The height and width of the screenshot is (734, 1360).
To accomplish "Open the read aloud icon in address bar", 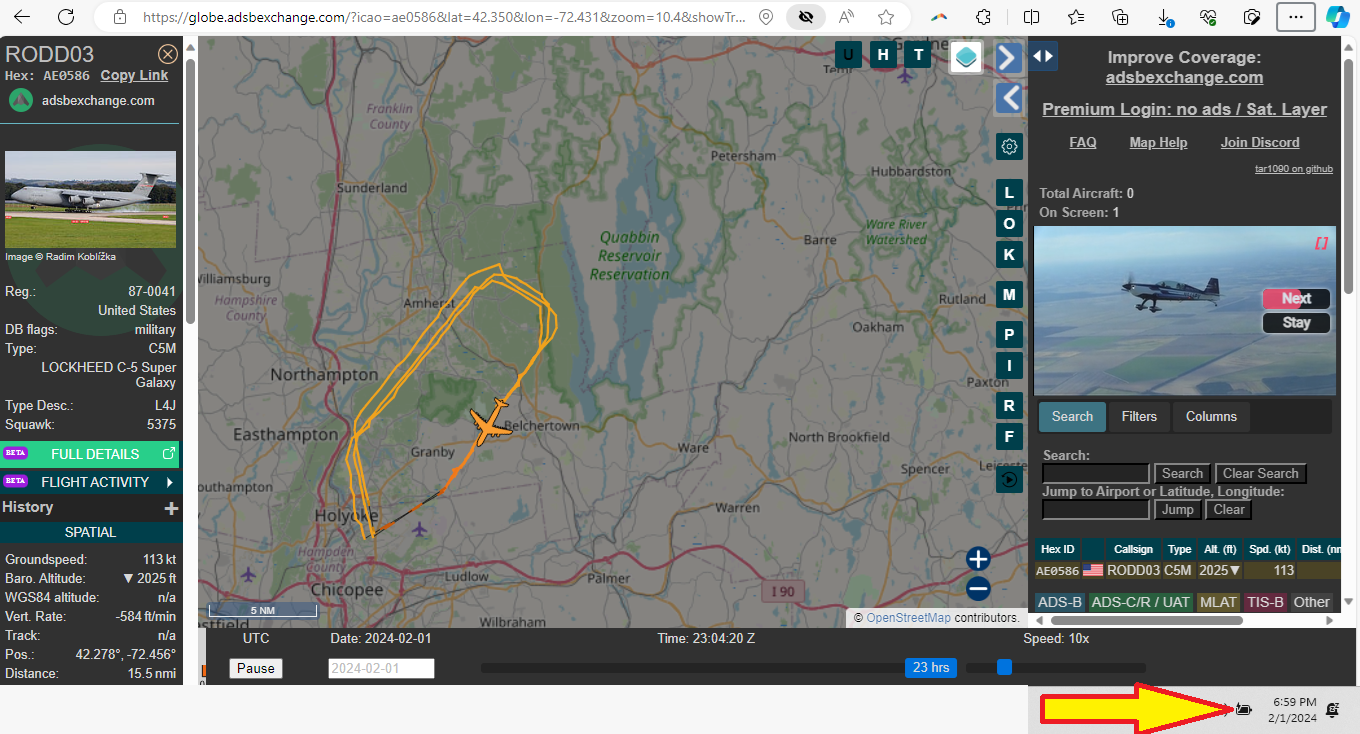I will pyautogui.click(x=846, y=17).
